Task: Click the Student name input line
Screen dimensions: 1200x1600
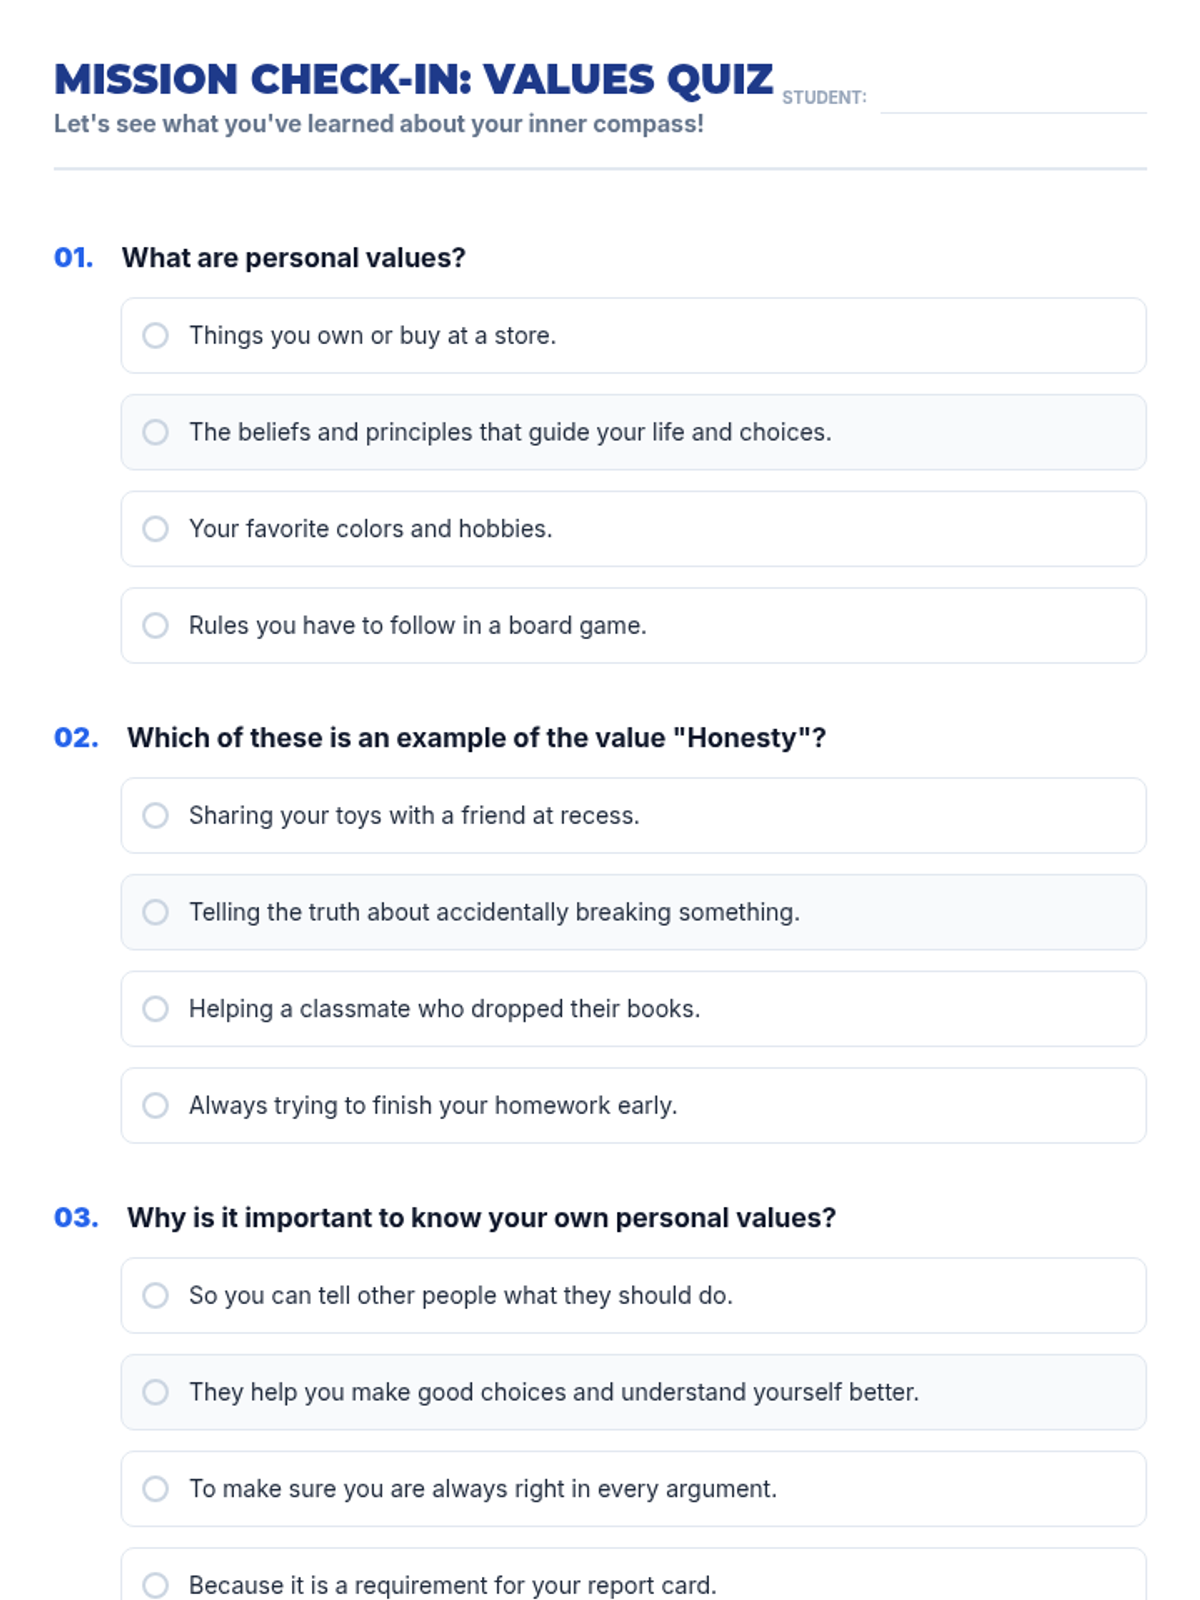Action: tap(1012, 98)
